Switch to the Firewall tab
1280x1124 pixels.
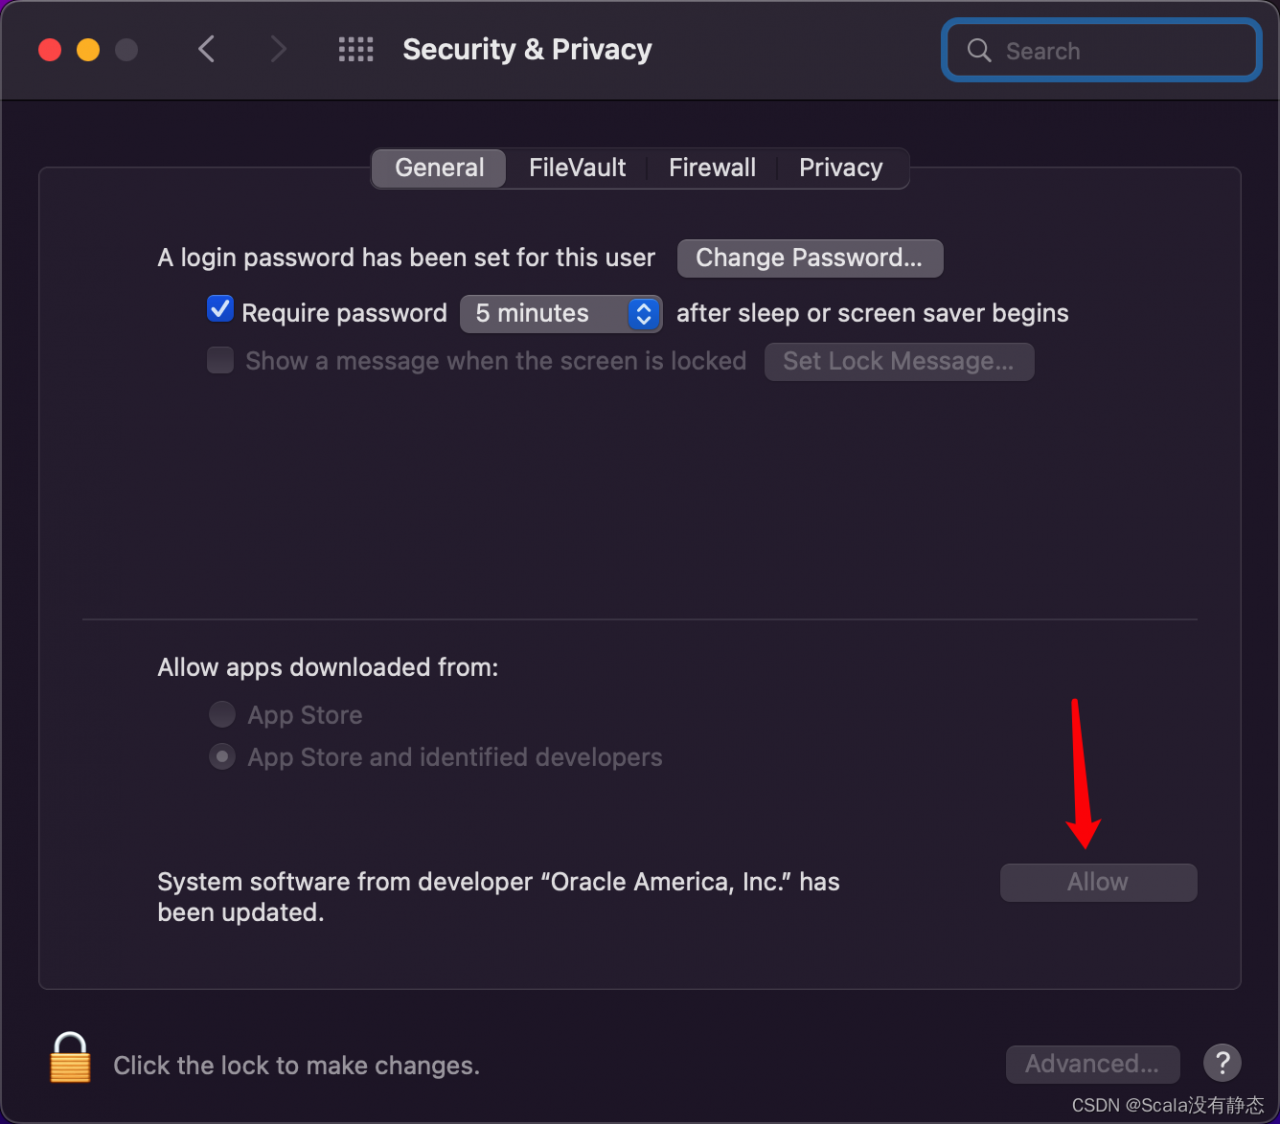(712, 168)
